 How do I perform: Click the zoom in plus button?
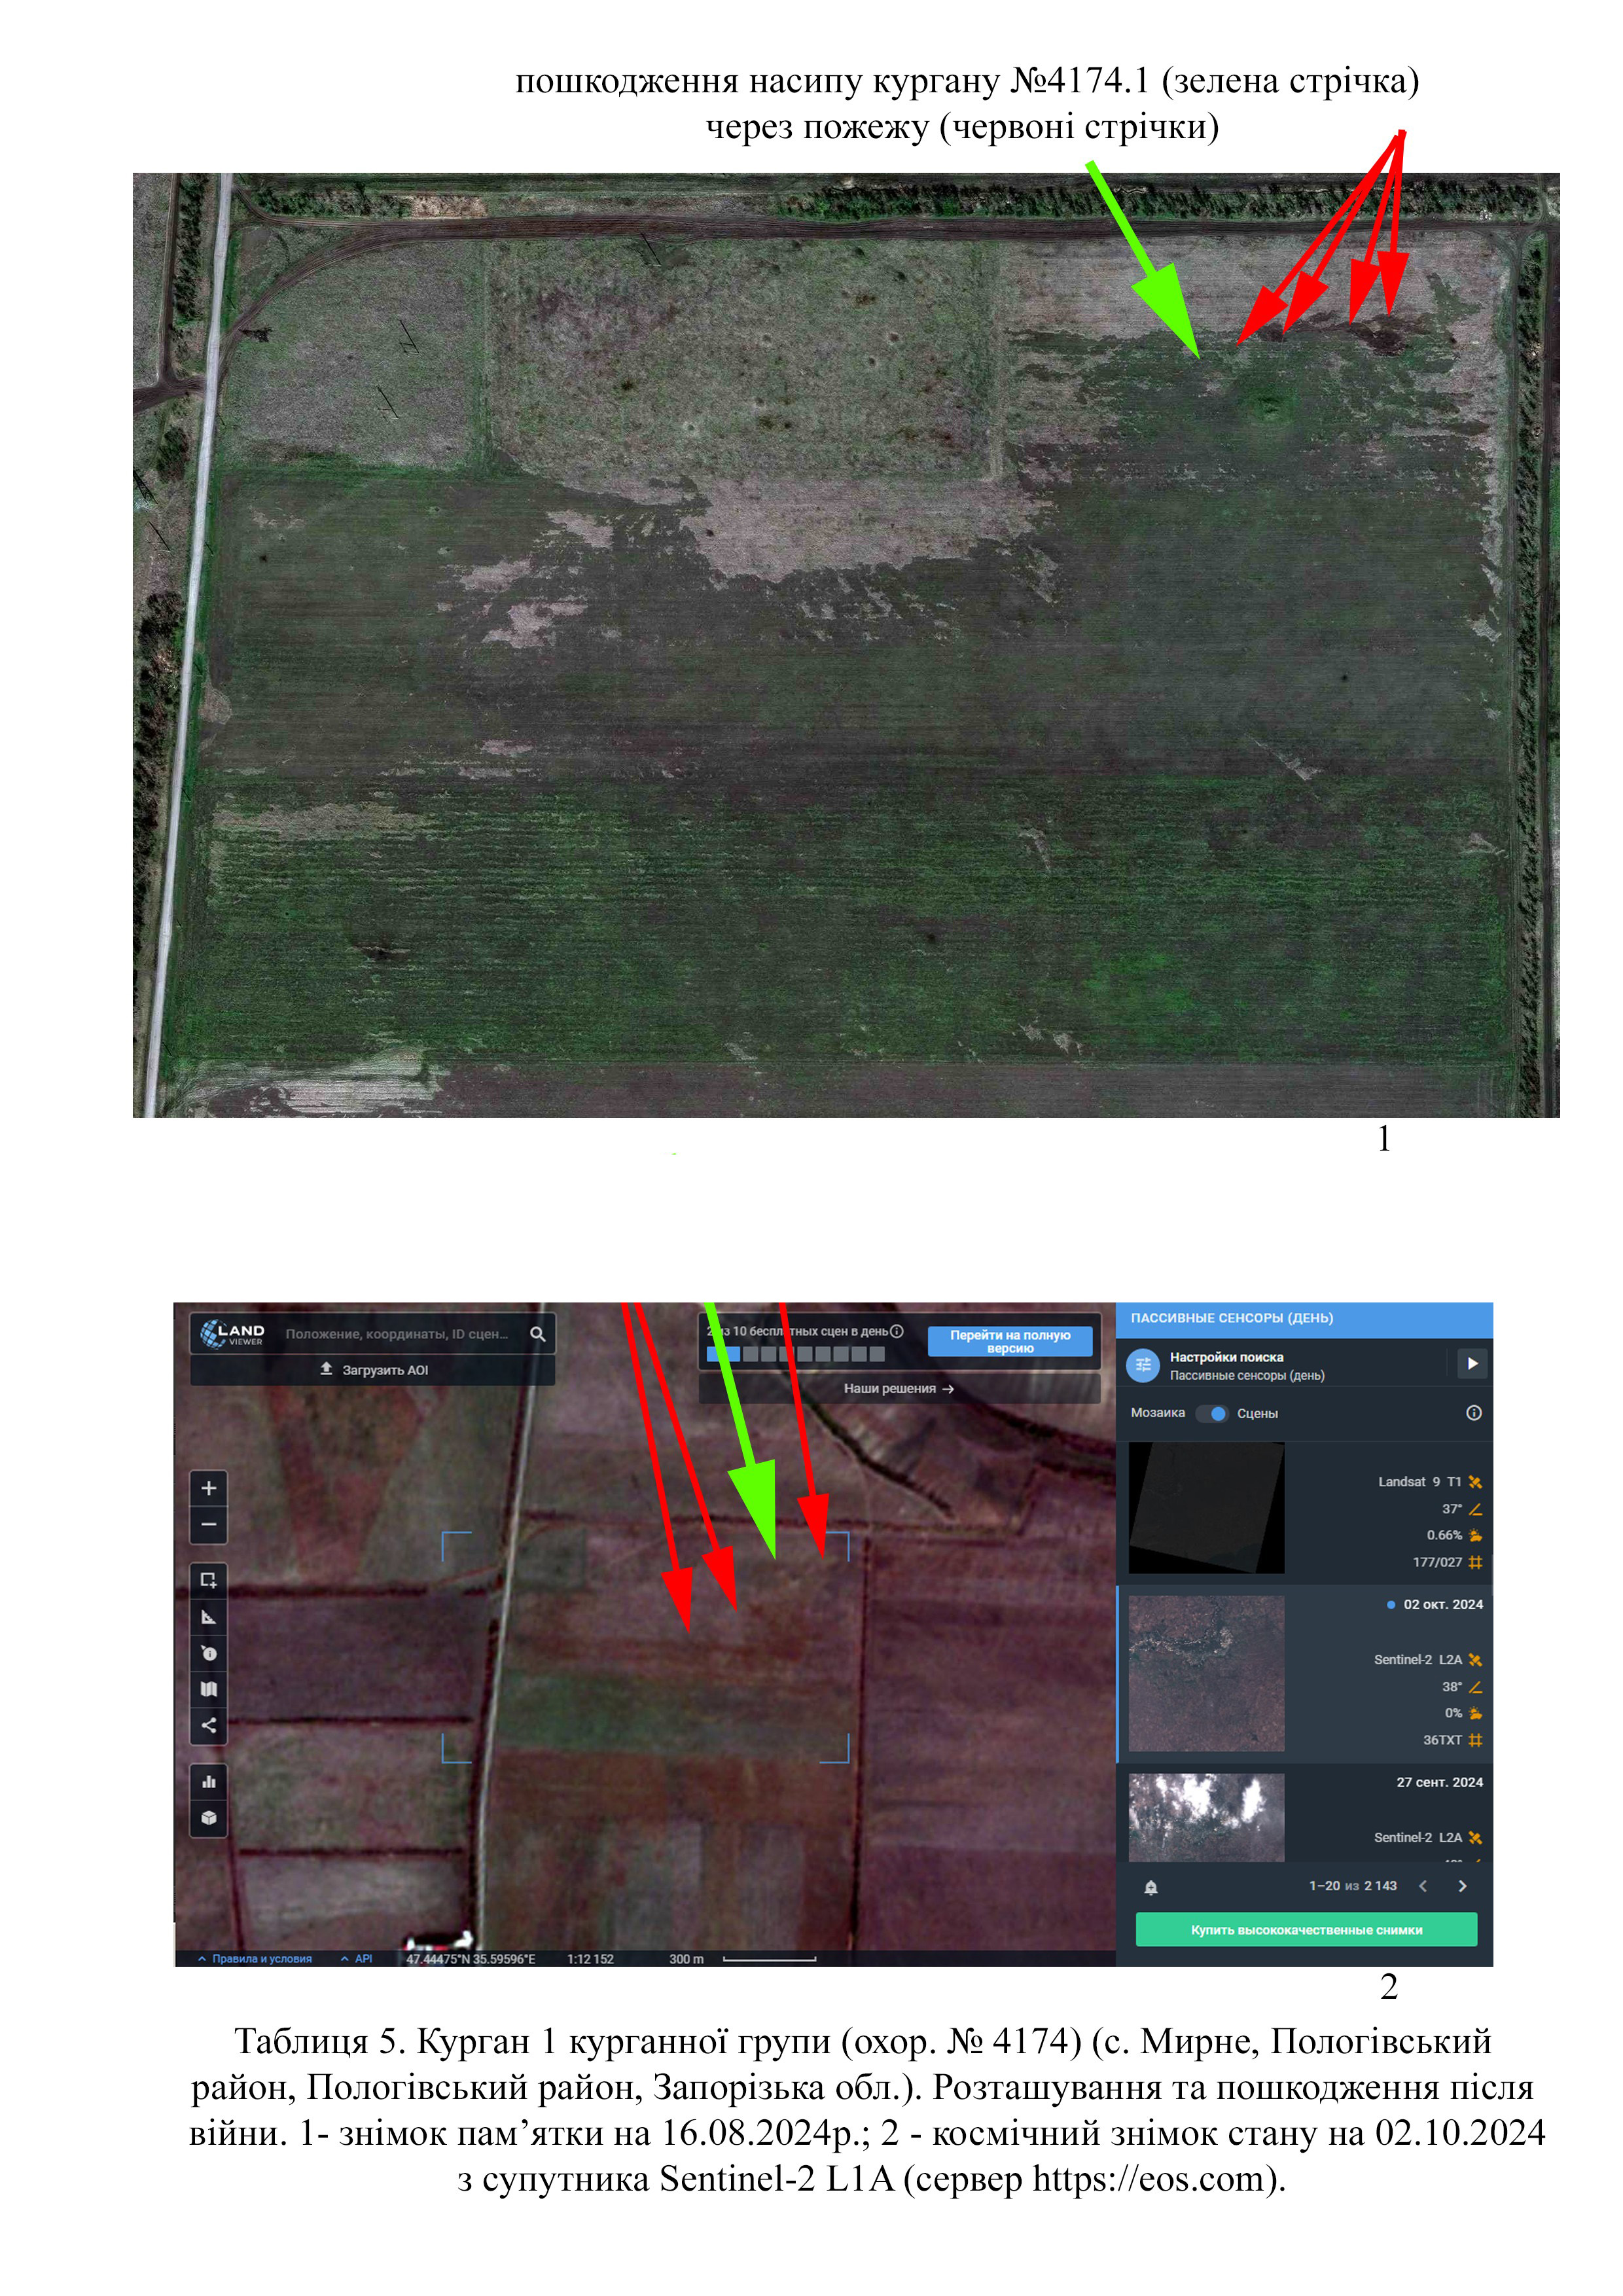pyautogui.click(x=208, y=1488)
